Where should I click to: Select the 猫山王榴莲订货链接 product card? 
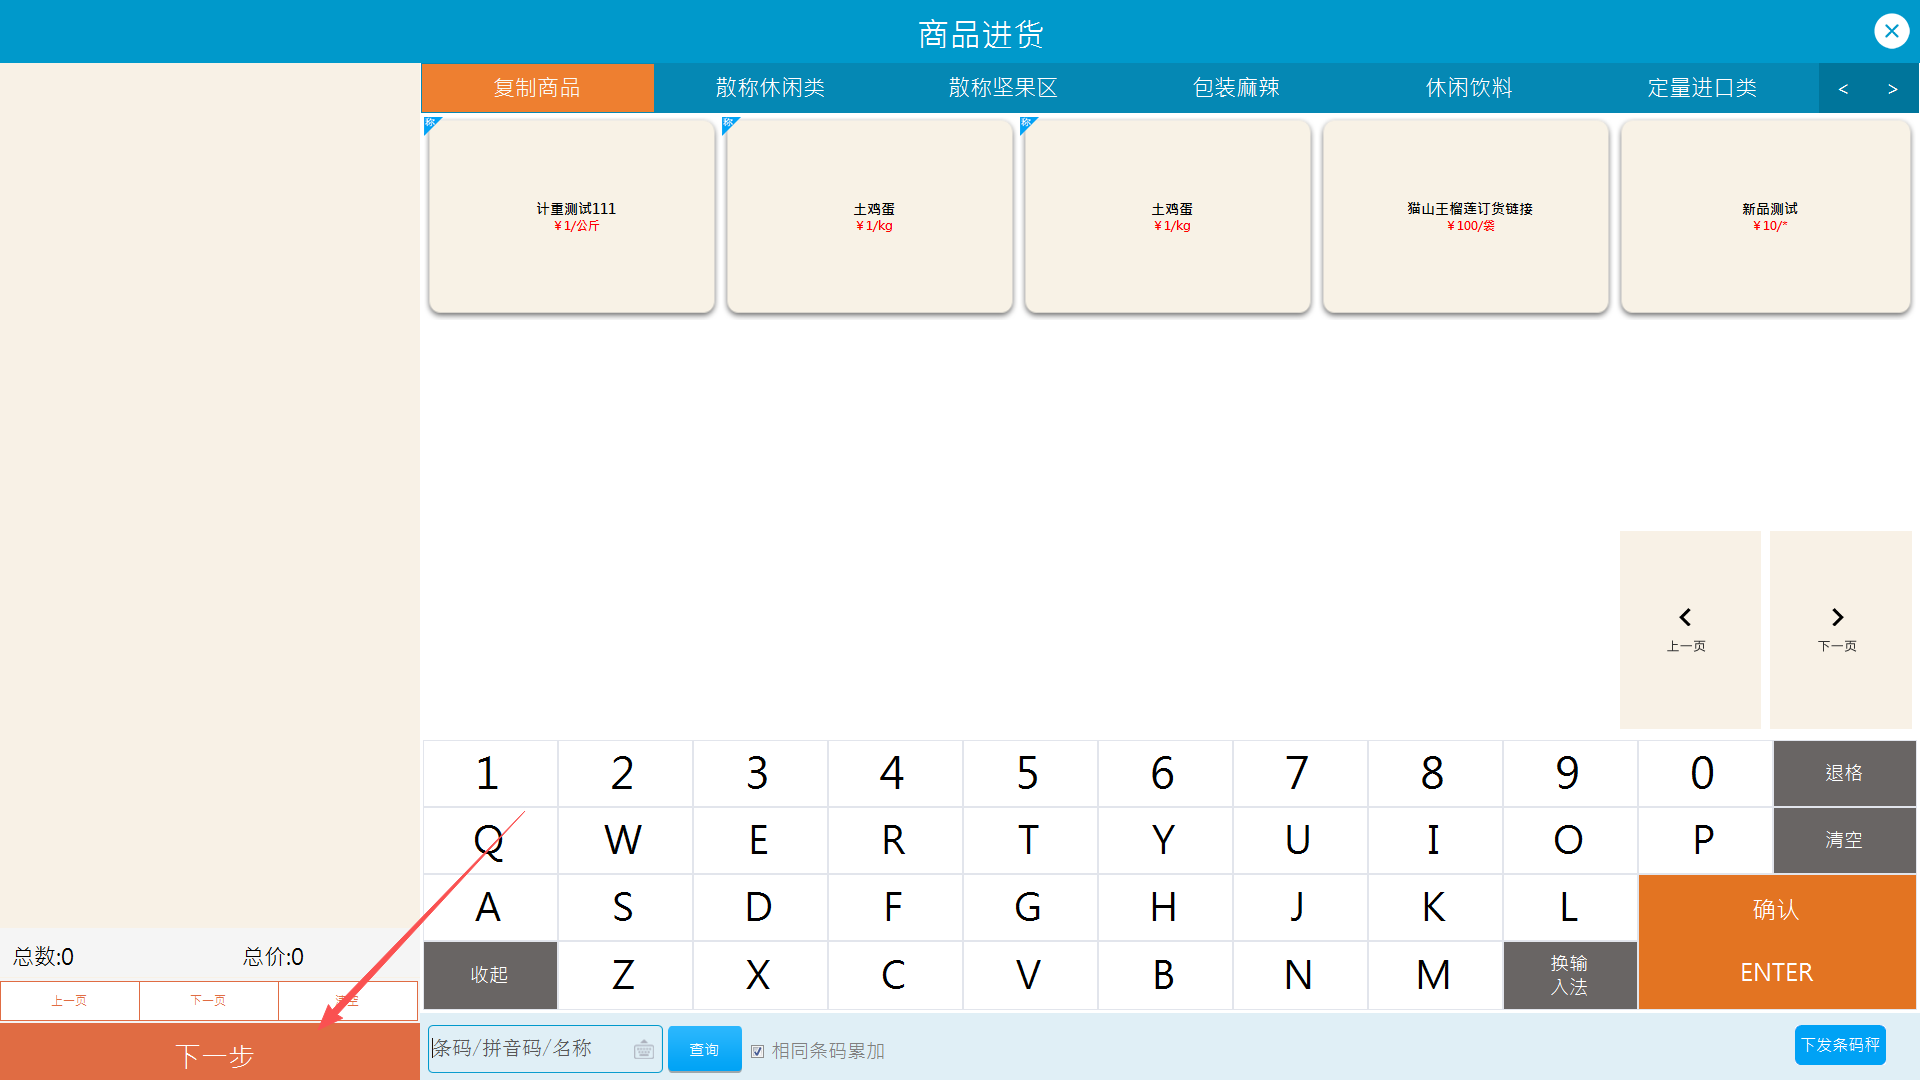[x=1465, y=216]
